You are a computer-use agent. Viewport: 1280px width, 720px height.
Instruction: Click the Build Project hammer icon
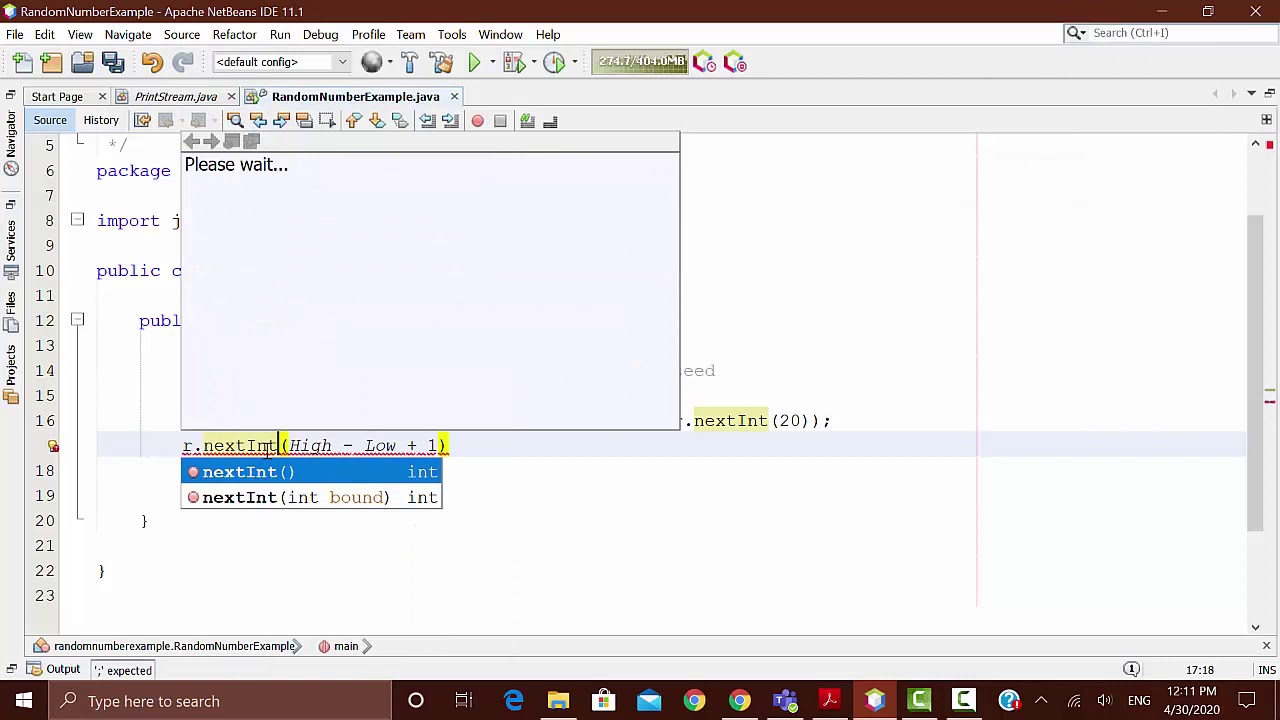(x=409, y=62)
